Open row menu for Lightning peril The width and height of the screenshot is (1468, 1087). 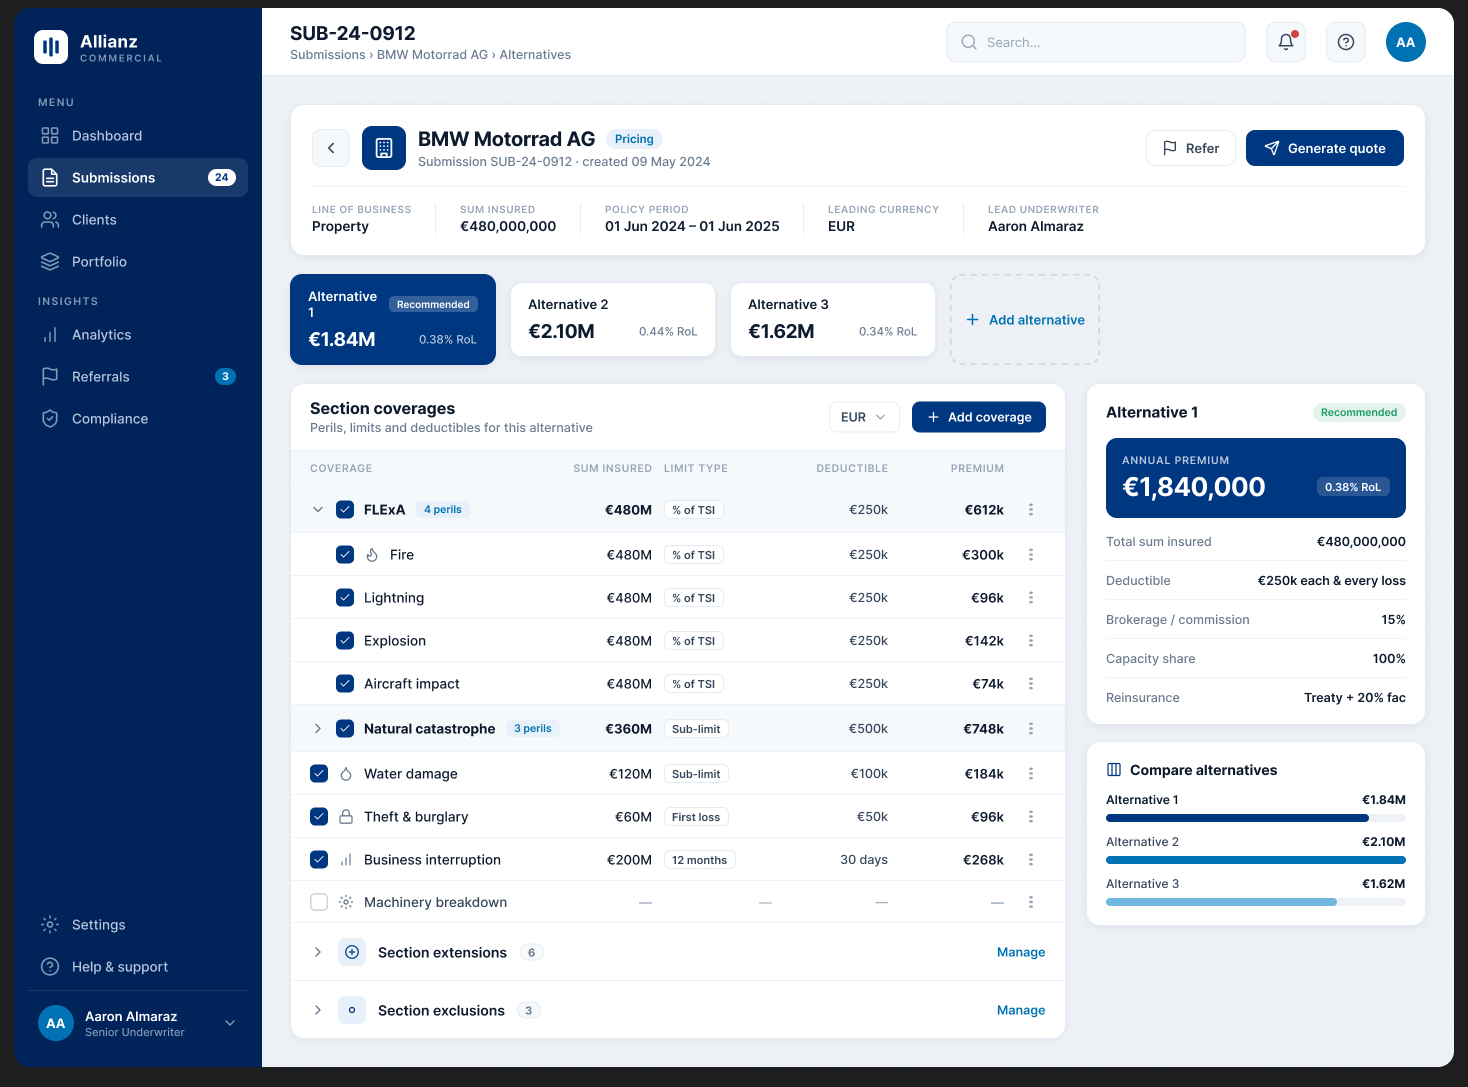point(1031,598)
